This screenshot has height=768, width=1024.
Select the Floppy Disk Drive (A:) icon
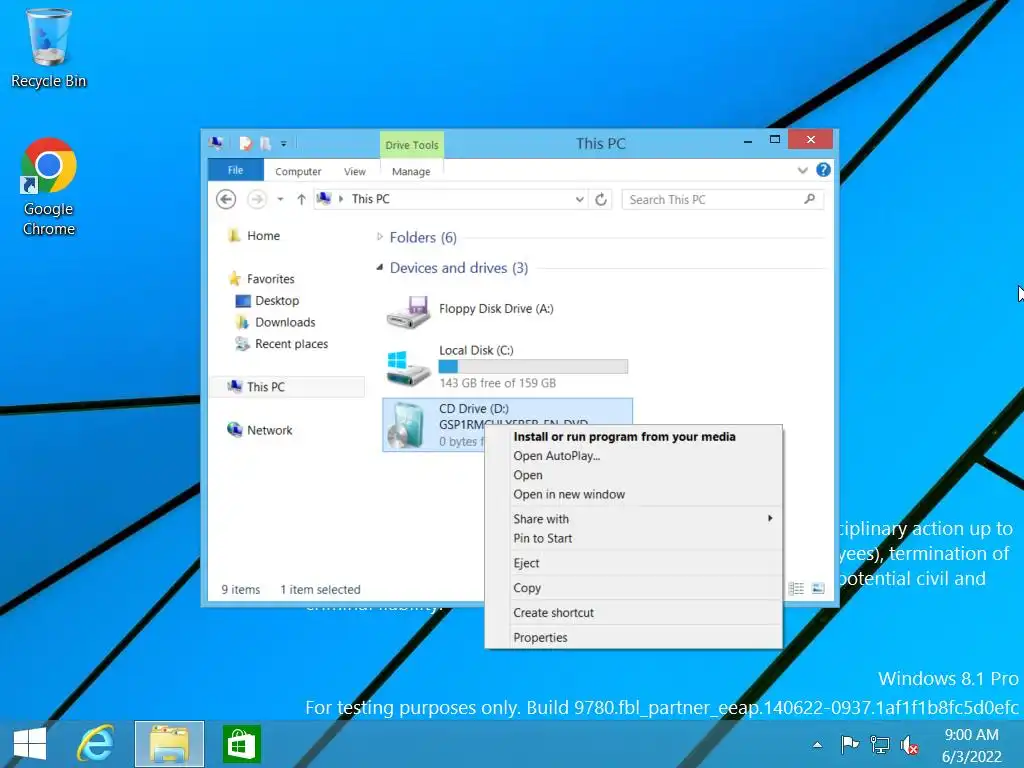click(x=408, y=312)
